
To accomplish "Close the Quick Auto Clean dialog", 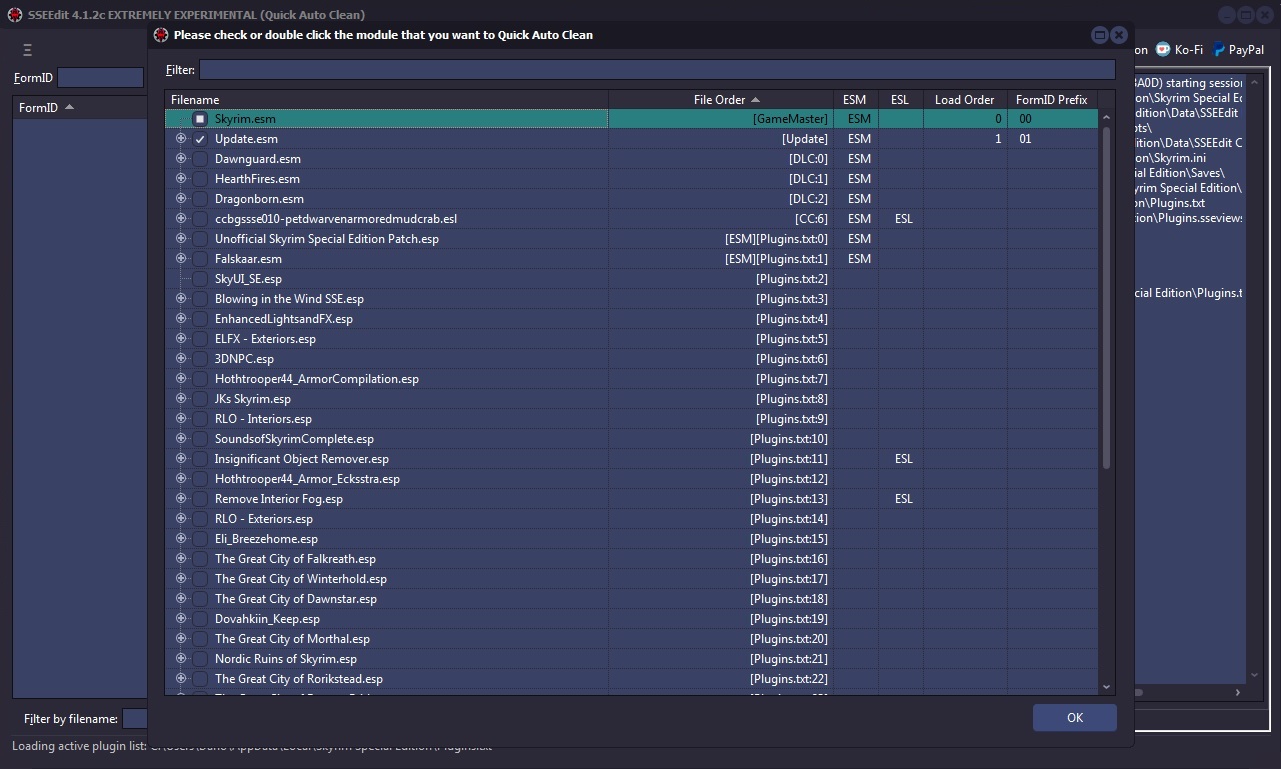I will 1119,35.
